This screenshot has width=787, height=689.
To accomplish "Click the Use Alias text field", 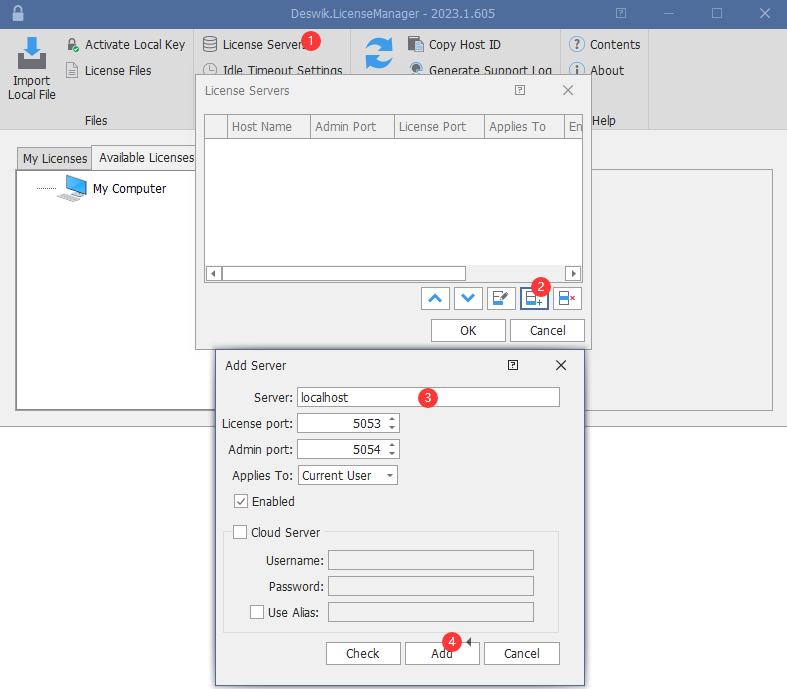I will tap(431, 612).
